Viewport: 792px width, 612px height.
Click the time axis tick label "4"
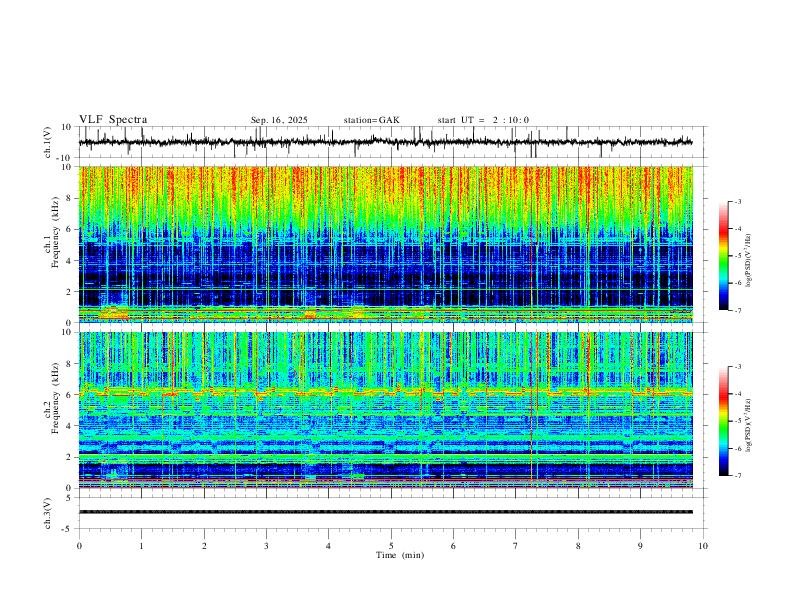pyautogui.click(x=328, y=546)
